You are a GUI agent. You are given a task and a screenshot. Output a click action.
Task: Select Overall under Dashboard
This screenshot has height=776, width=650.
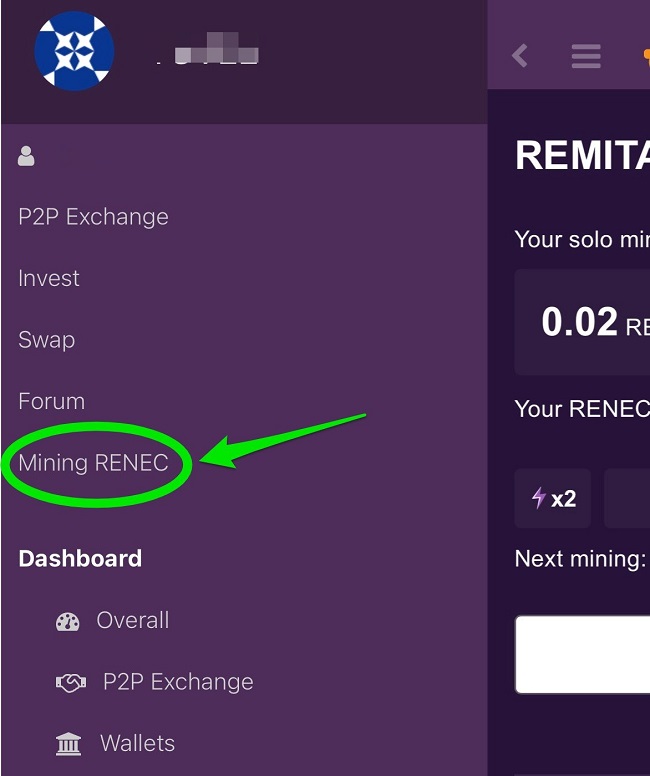tap(132, 621)
